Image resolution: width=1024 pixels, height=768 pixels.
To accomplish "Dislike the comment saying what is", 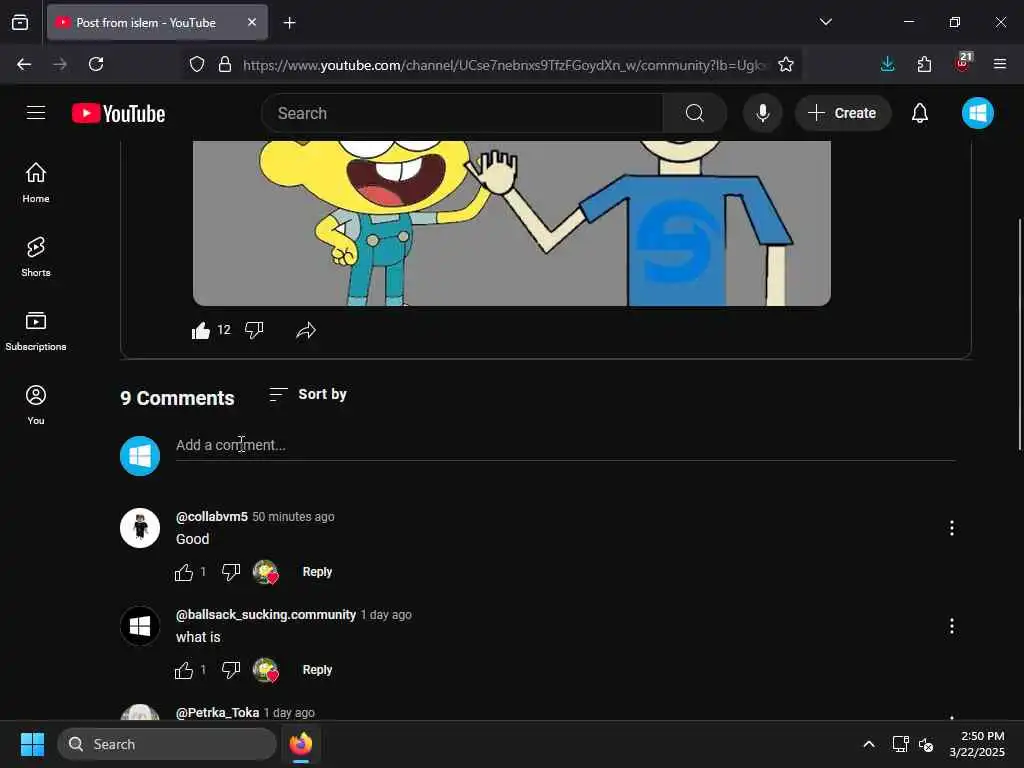I will coord(231,670).
